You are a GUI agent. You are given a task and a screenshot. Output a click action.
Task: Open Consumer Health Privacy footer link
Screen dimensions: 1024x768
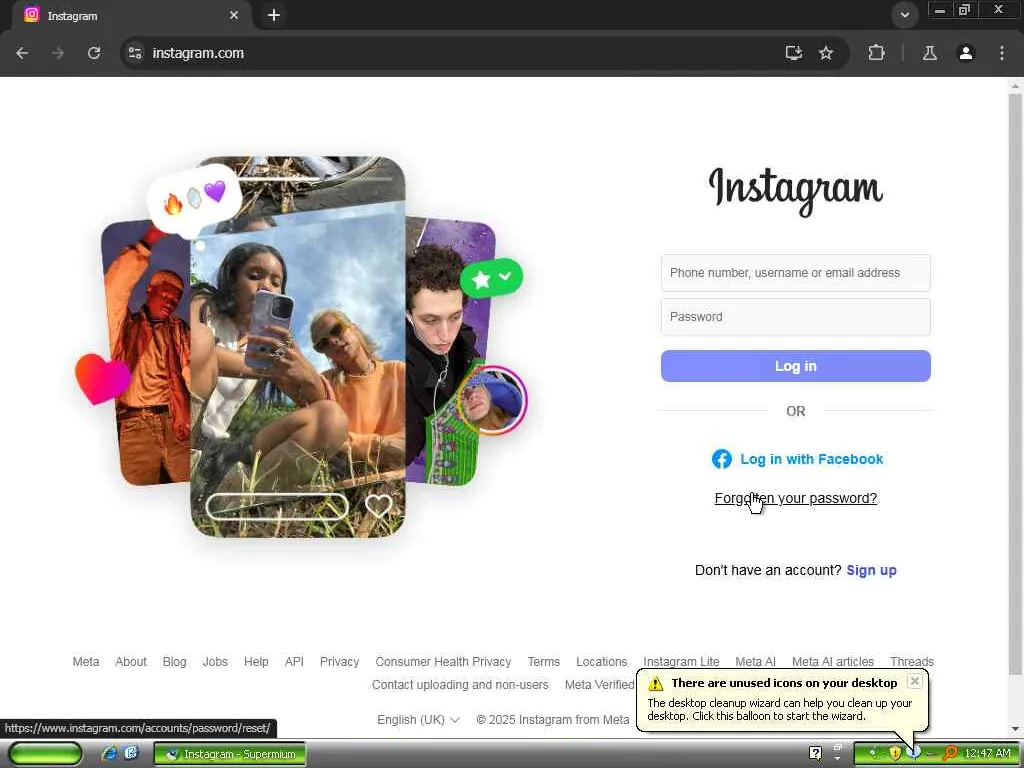click(443, 662)
